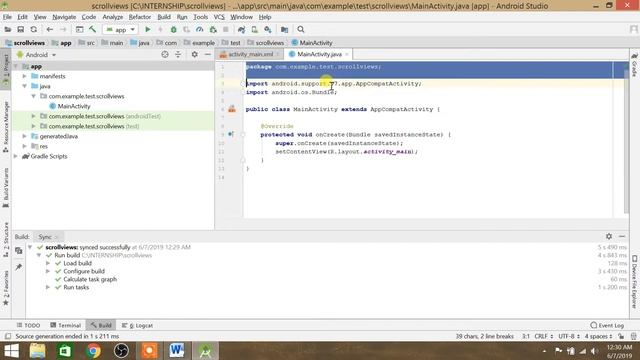Open the TODO tool window

[28, 326]
